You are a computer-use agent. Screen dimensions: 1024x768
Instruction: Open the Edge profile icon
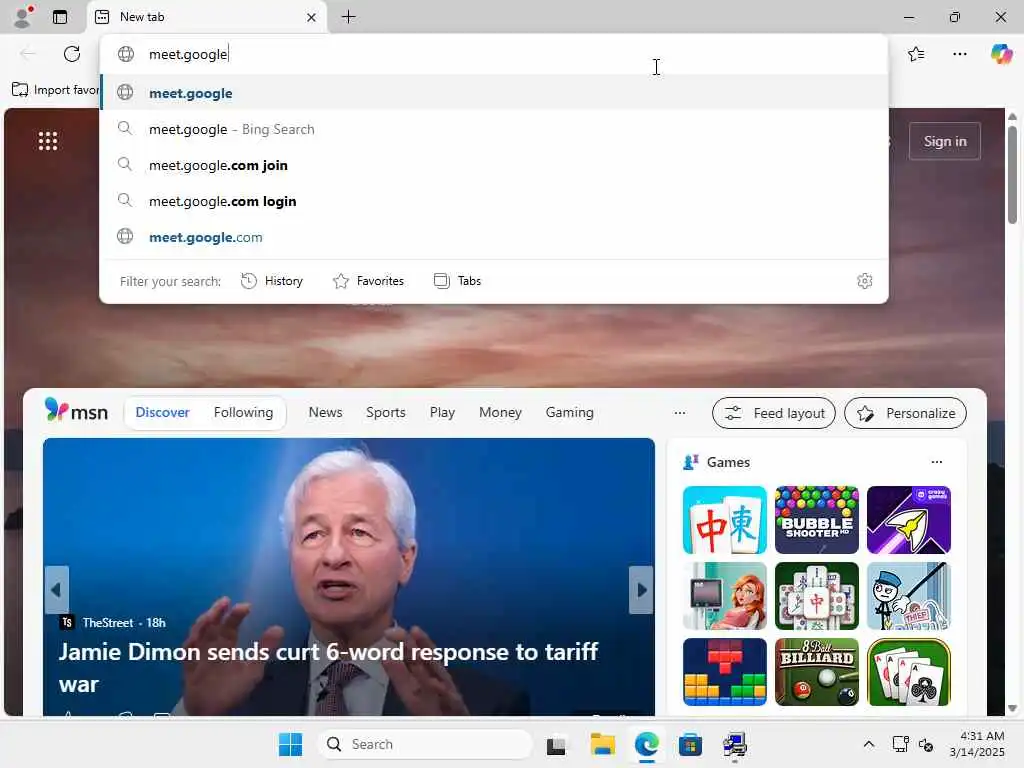[23, 16]
